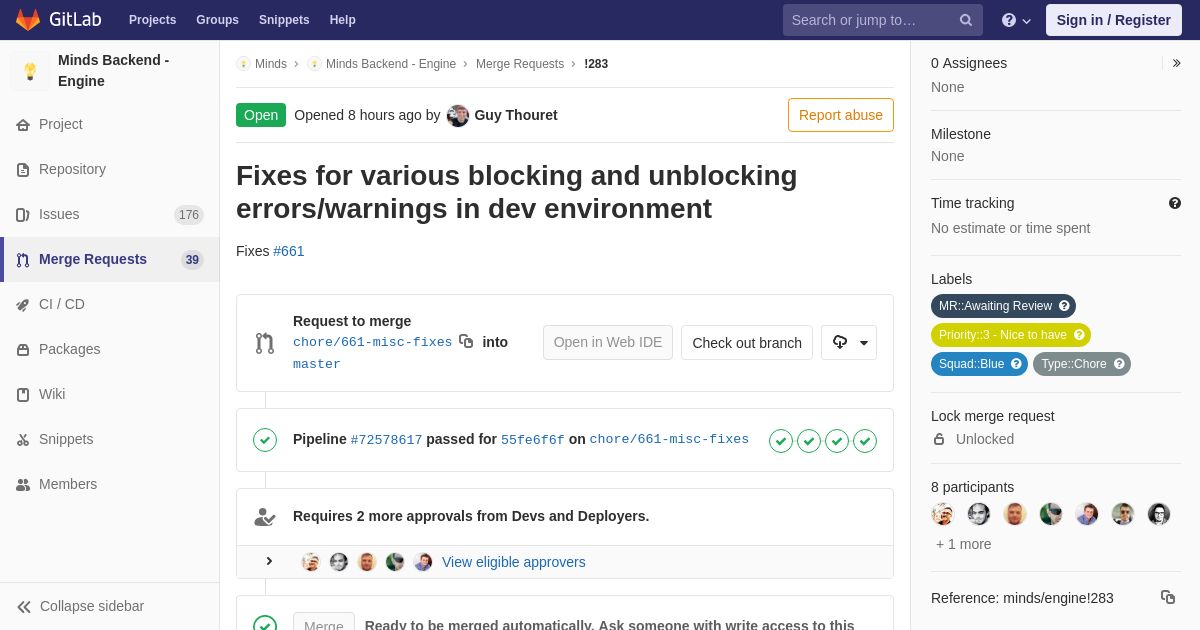Click Merge Requests breadcrumb link
Image resolution: width=1200 pixels, height=630 pixels.
coord(520,64)
